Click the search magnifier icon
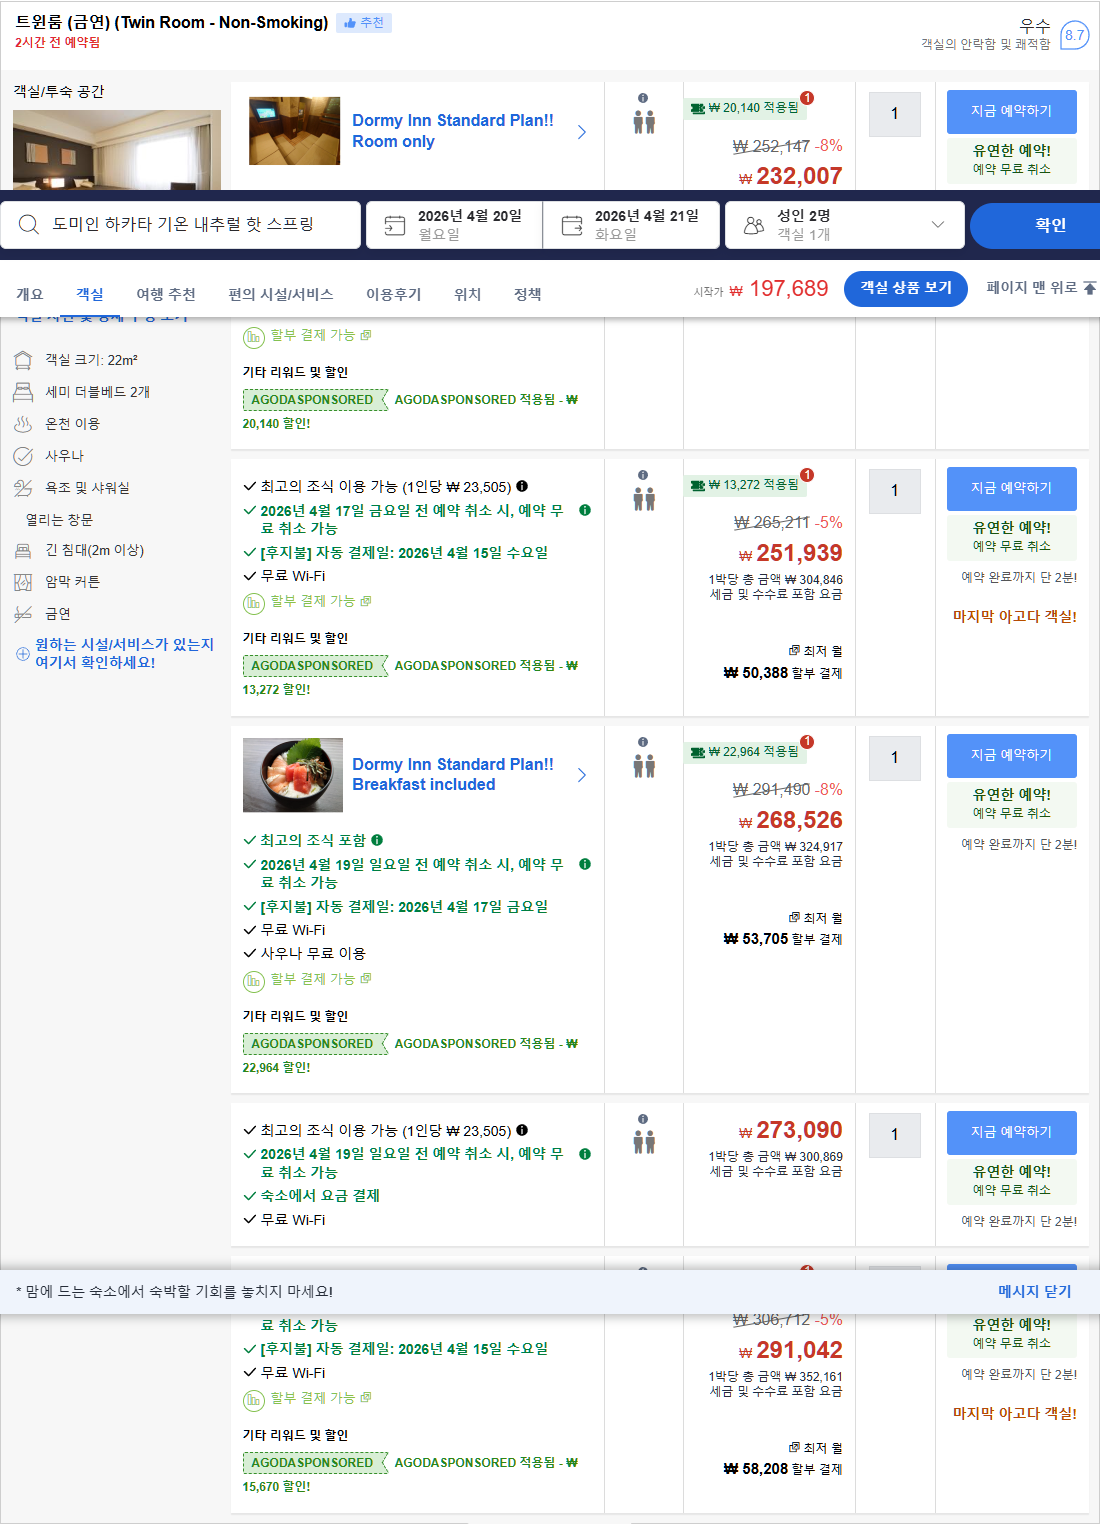 [x=28, y=224]
